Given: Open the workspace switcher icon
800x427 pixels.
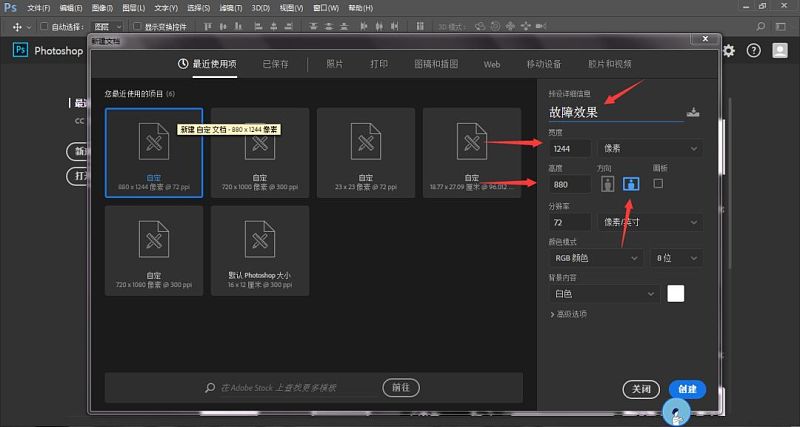Looking at the screenshot, I should point(781,27).
